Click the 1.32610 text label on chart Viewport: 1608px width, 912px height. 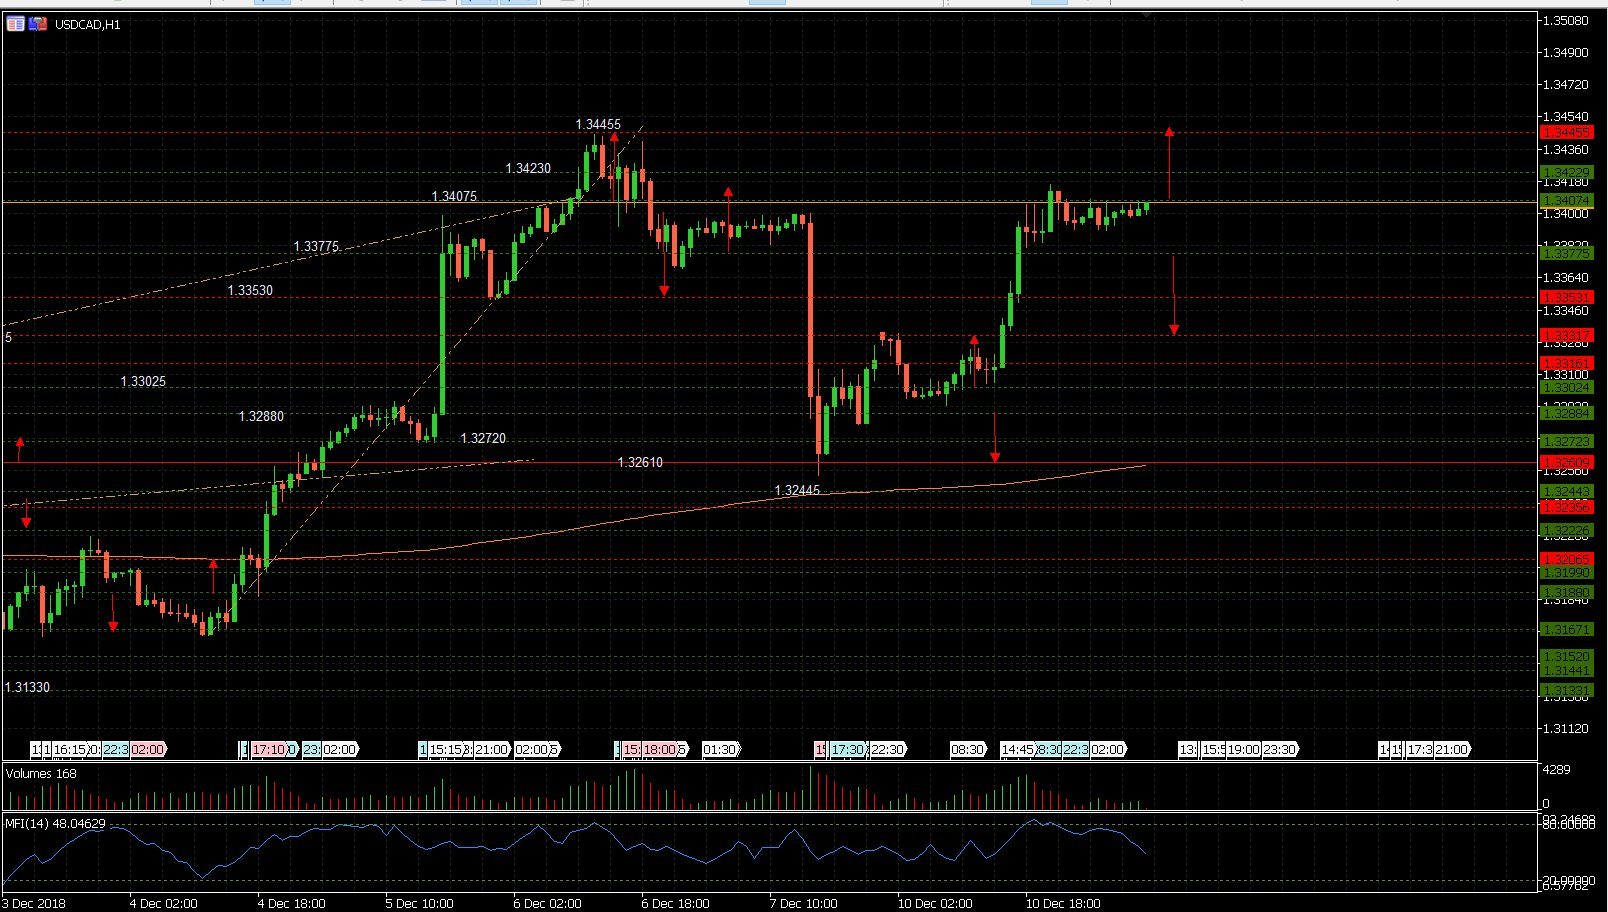pyautogui.click(x=640, y=463)
